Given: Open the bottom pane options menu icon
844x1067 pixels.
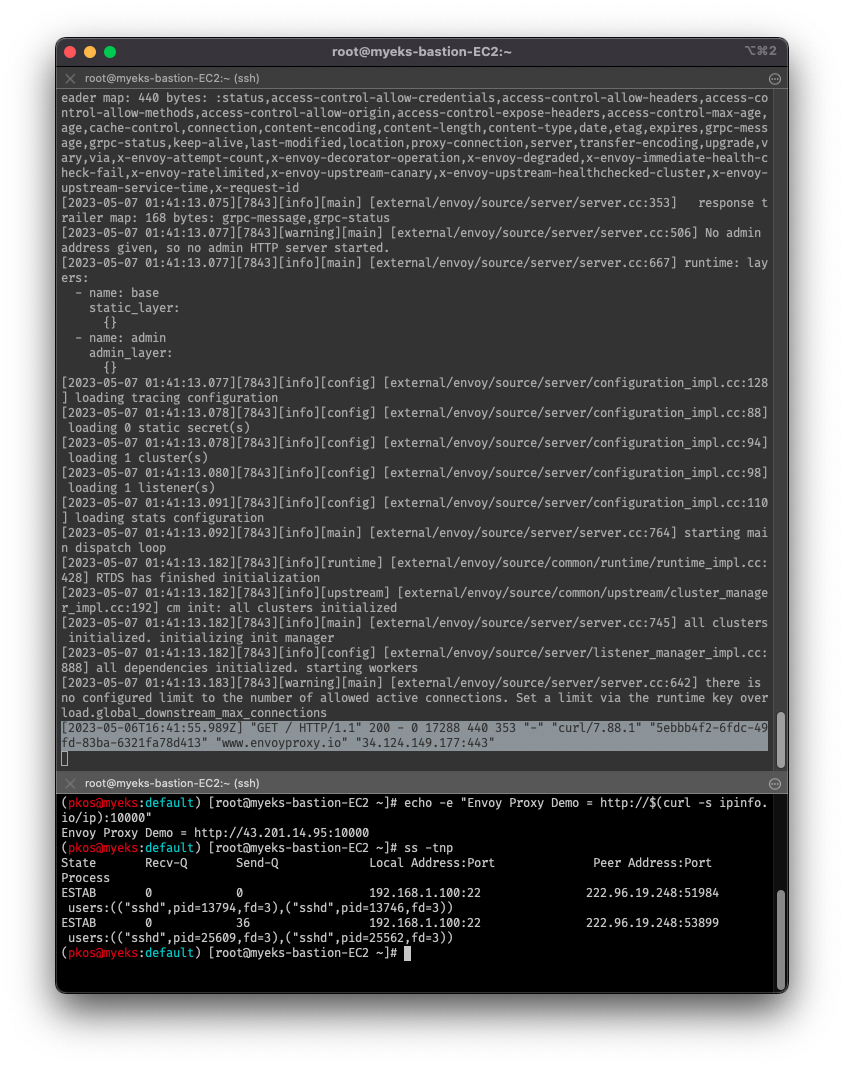Looking at the screenshot, I should click(775, 783).
